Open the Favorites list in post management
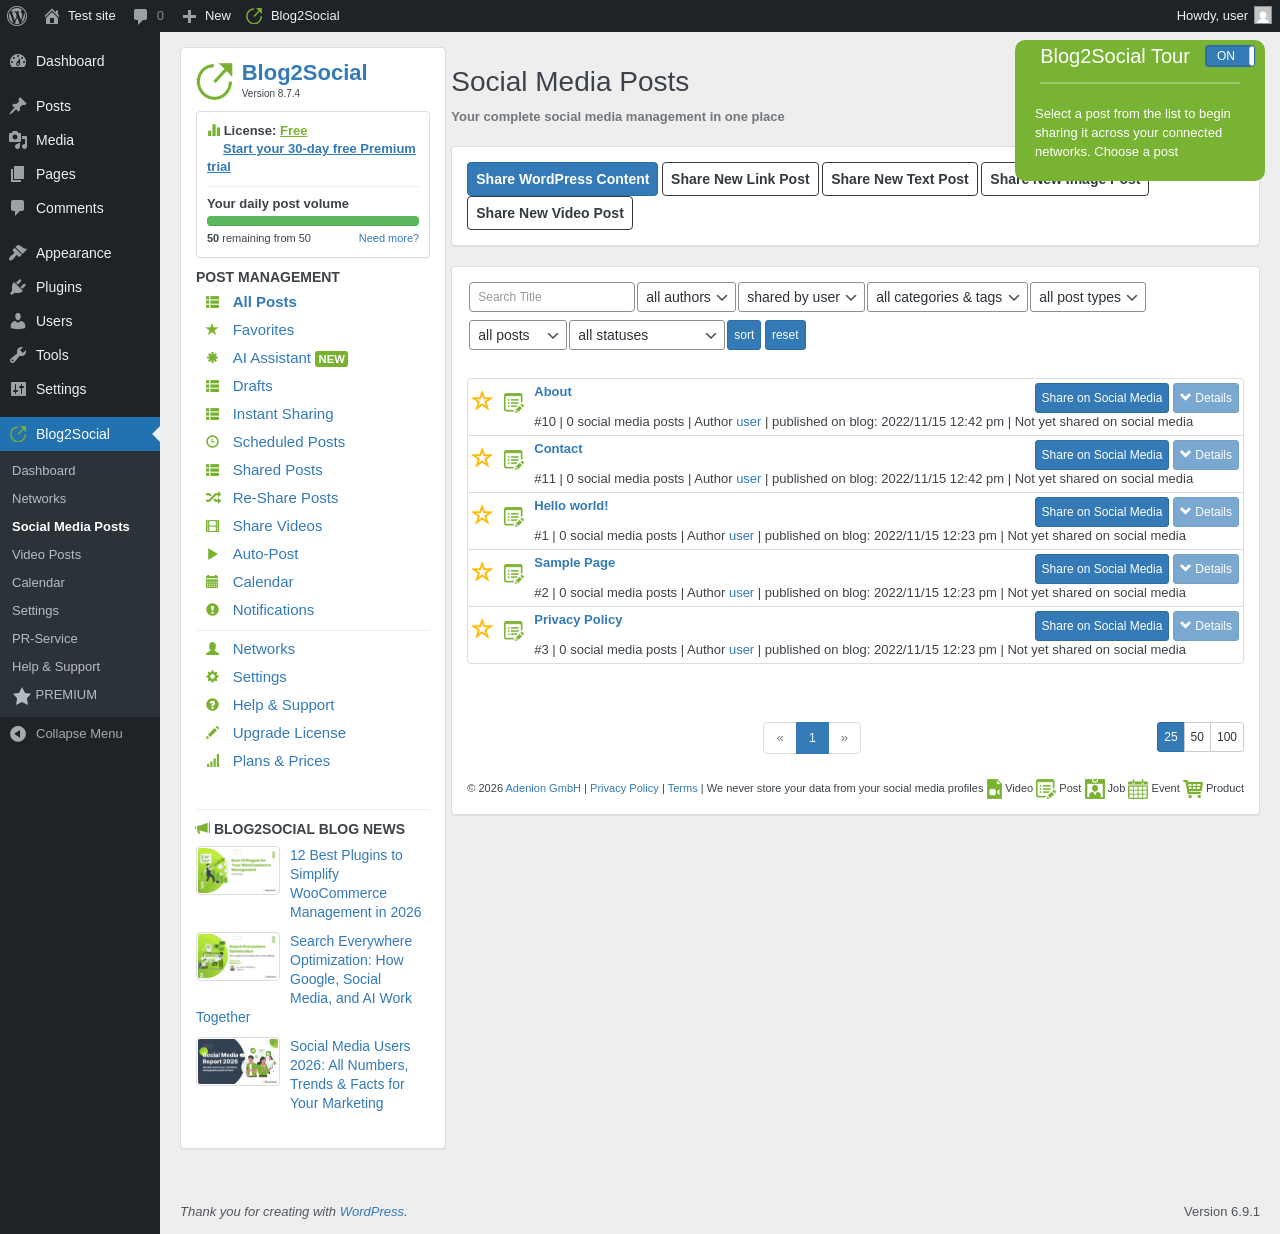The image size is (1280, 1234). pos(263,330)
